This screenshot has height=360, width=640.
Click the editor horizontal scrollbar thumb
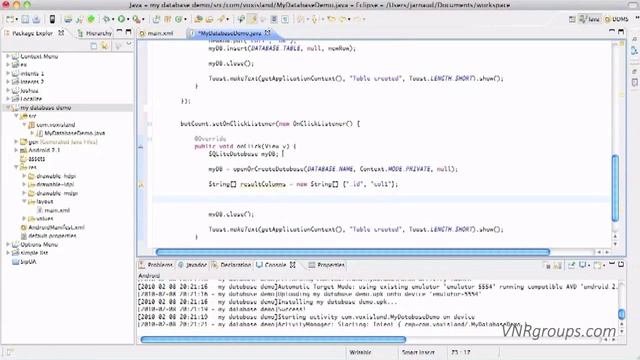click(x=353, y=252)
